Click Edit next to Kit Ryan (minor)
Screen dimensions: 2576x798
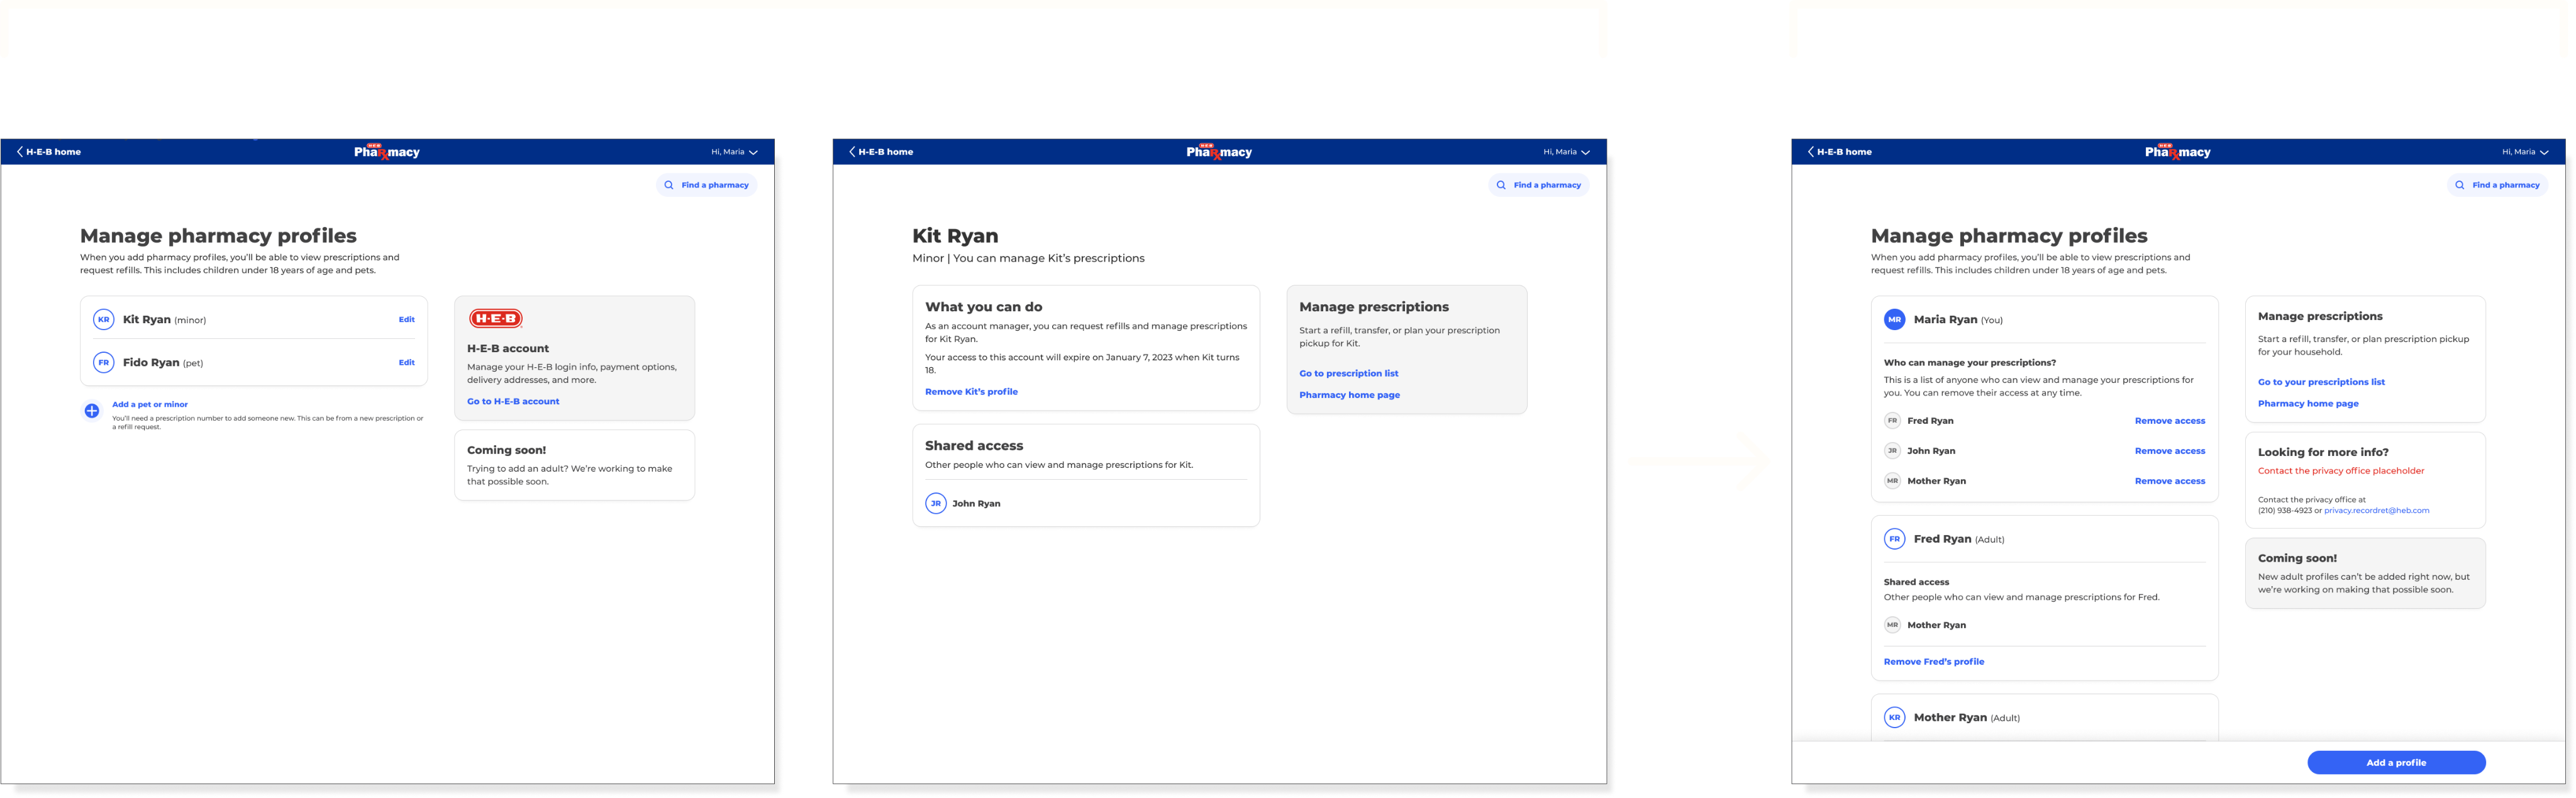[406, 320]
